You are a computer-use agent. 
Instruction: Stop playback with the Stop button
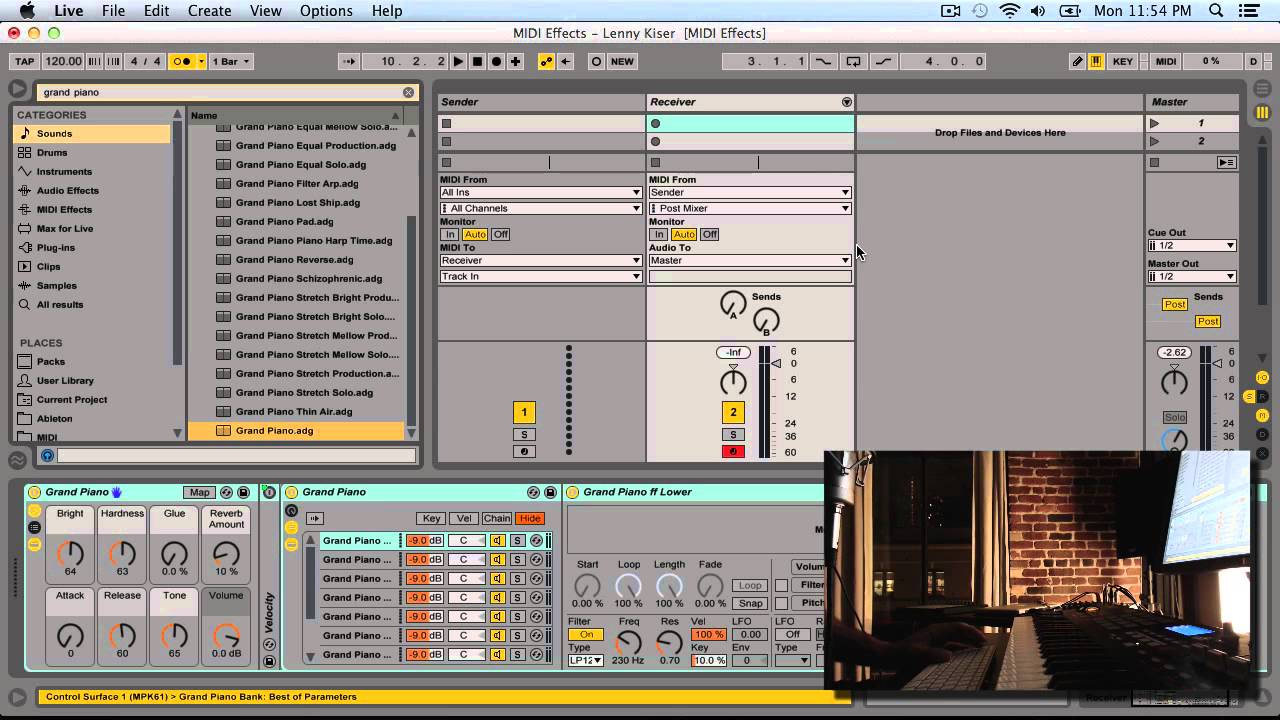[477, 61]
